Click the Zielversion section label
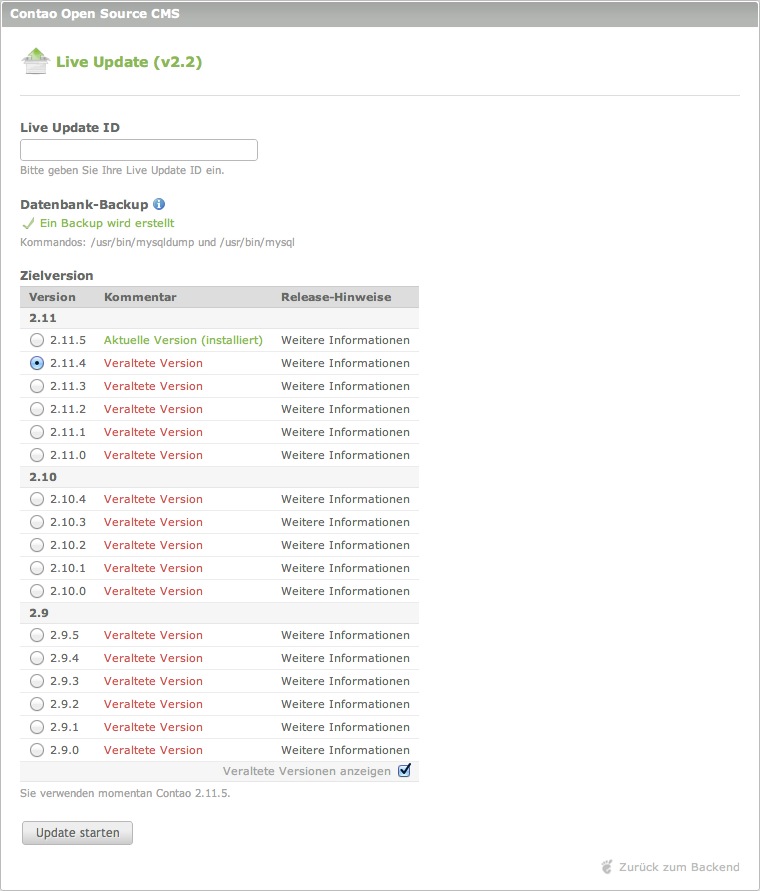This screenshot has height=891, width=760. [x=57, y=276]
